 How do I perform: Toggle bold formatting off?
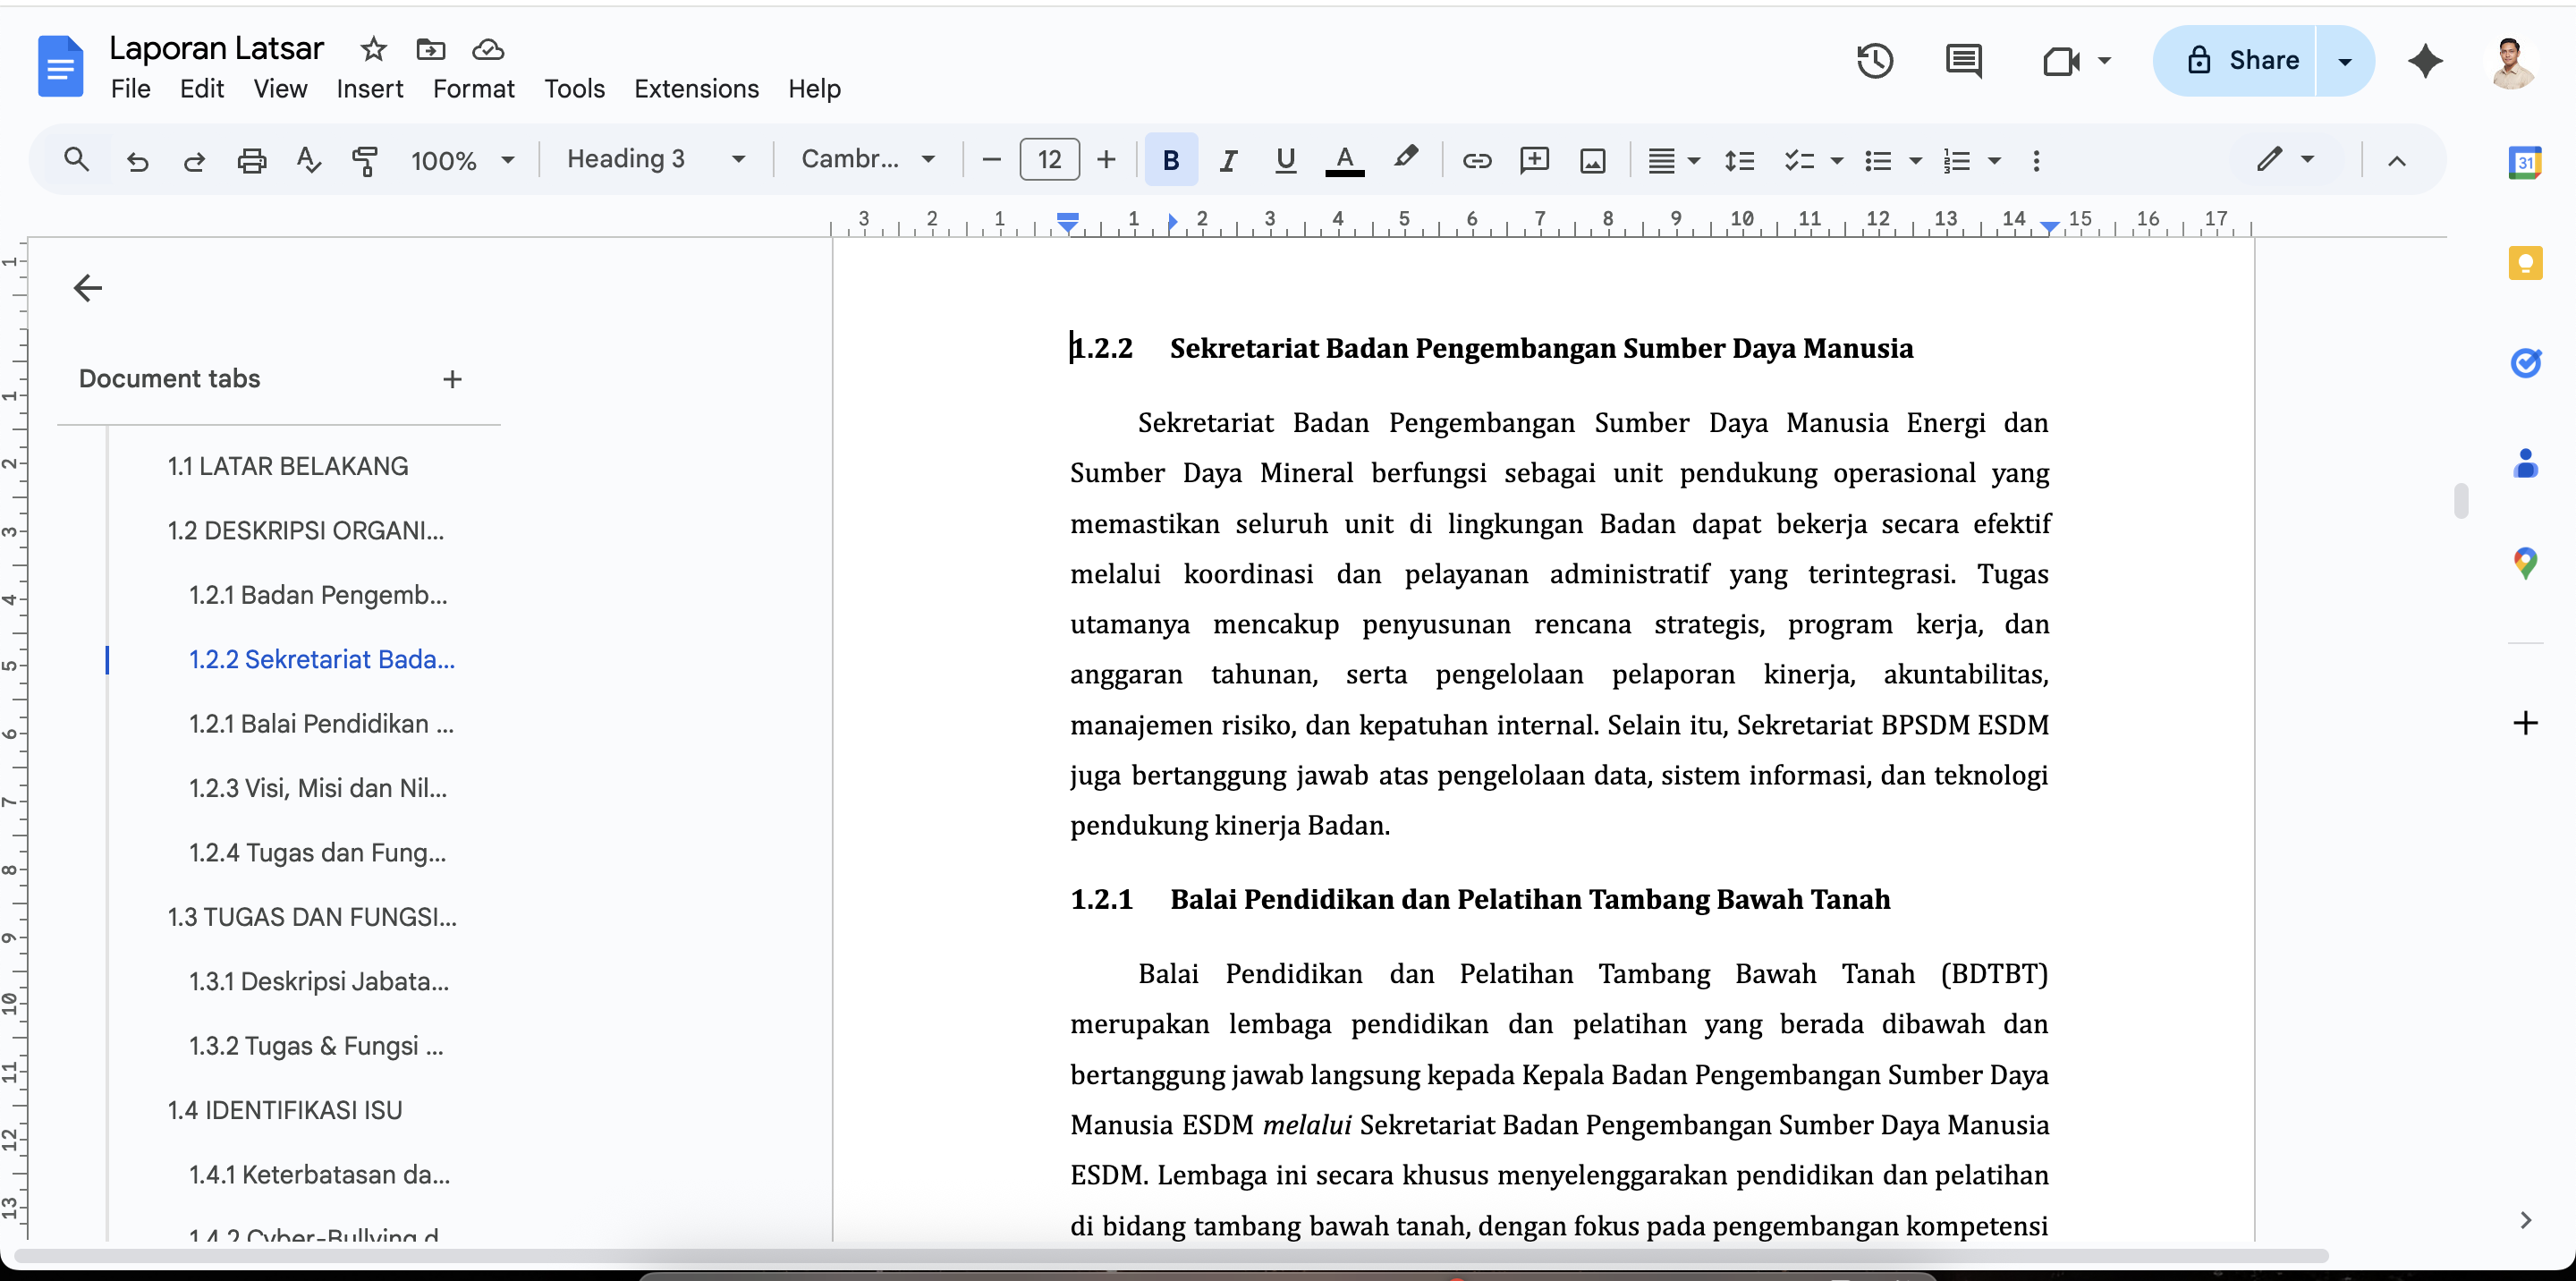click(x=1171, y=160)
